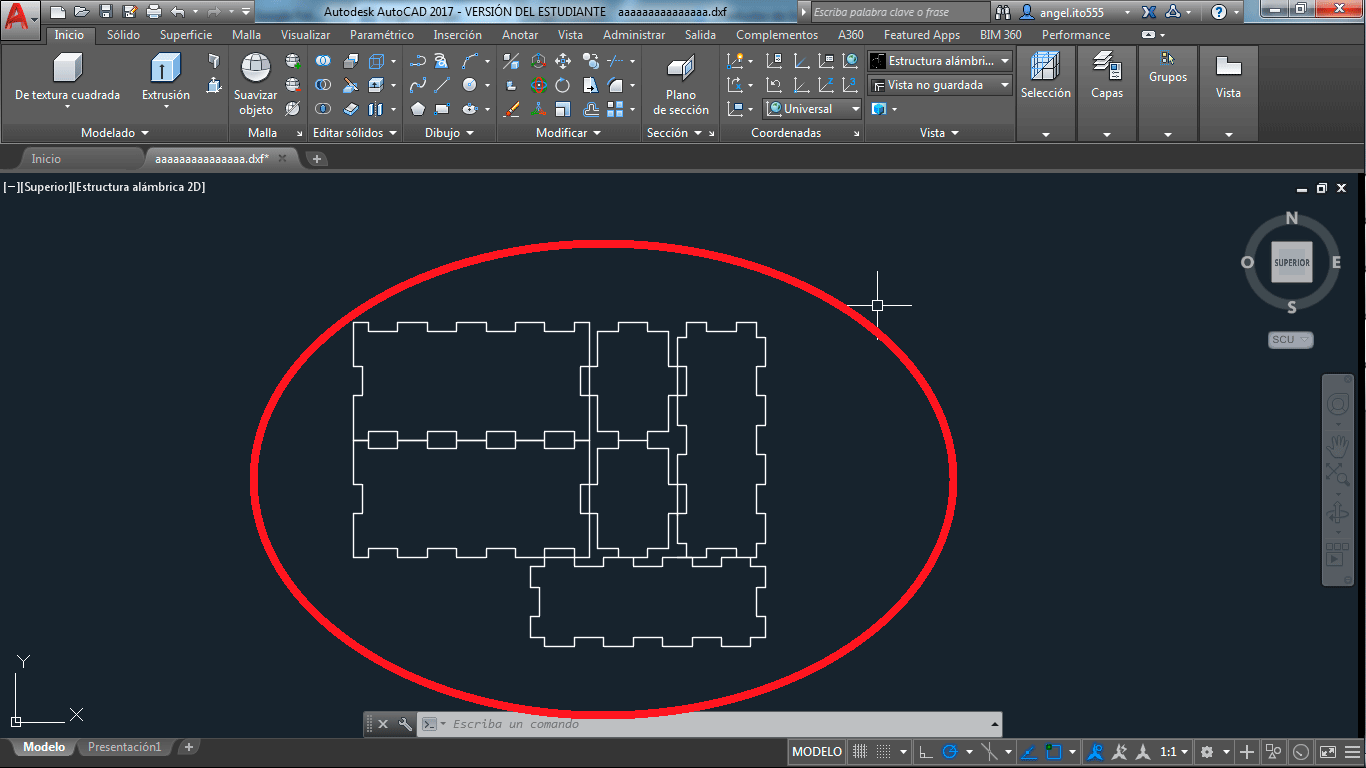1366x768 pixels.
Task: Click the customize wrench icon in command line
Action: coord(405,724)
